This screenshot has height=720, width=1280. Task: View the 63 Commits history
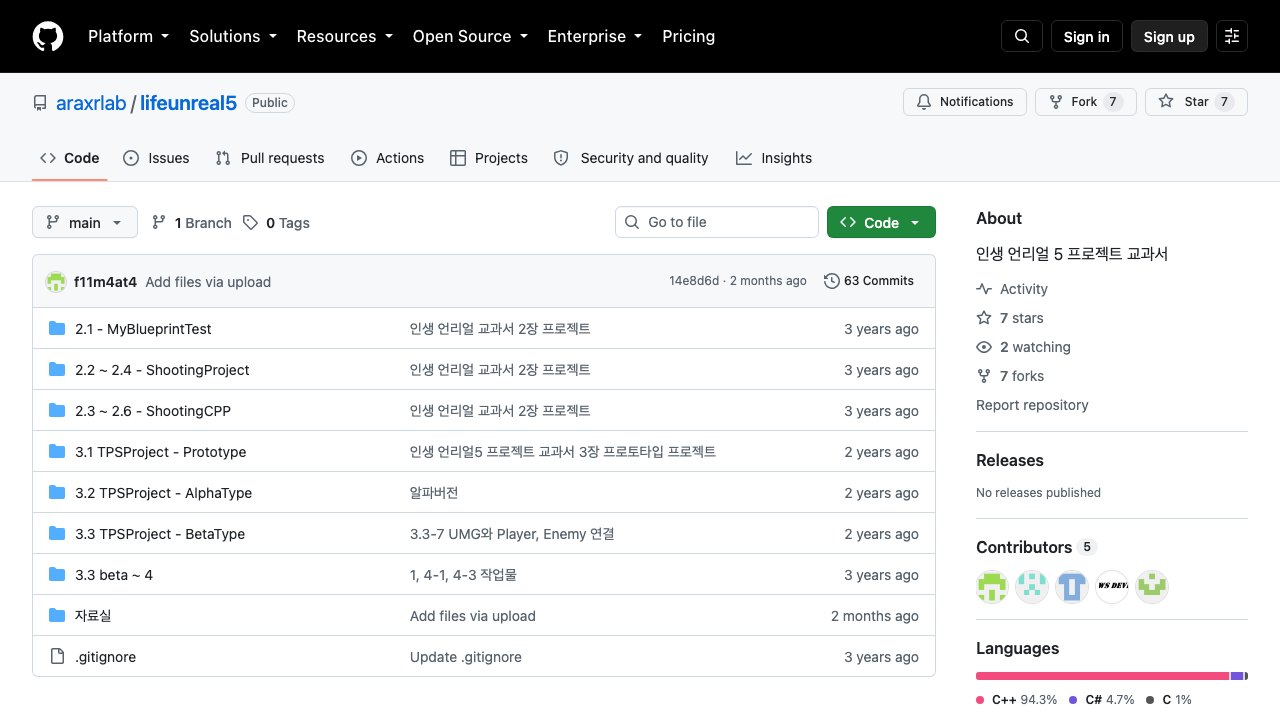(x=869, y=281)
